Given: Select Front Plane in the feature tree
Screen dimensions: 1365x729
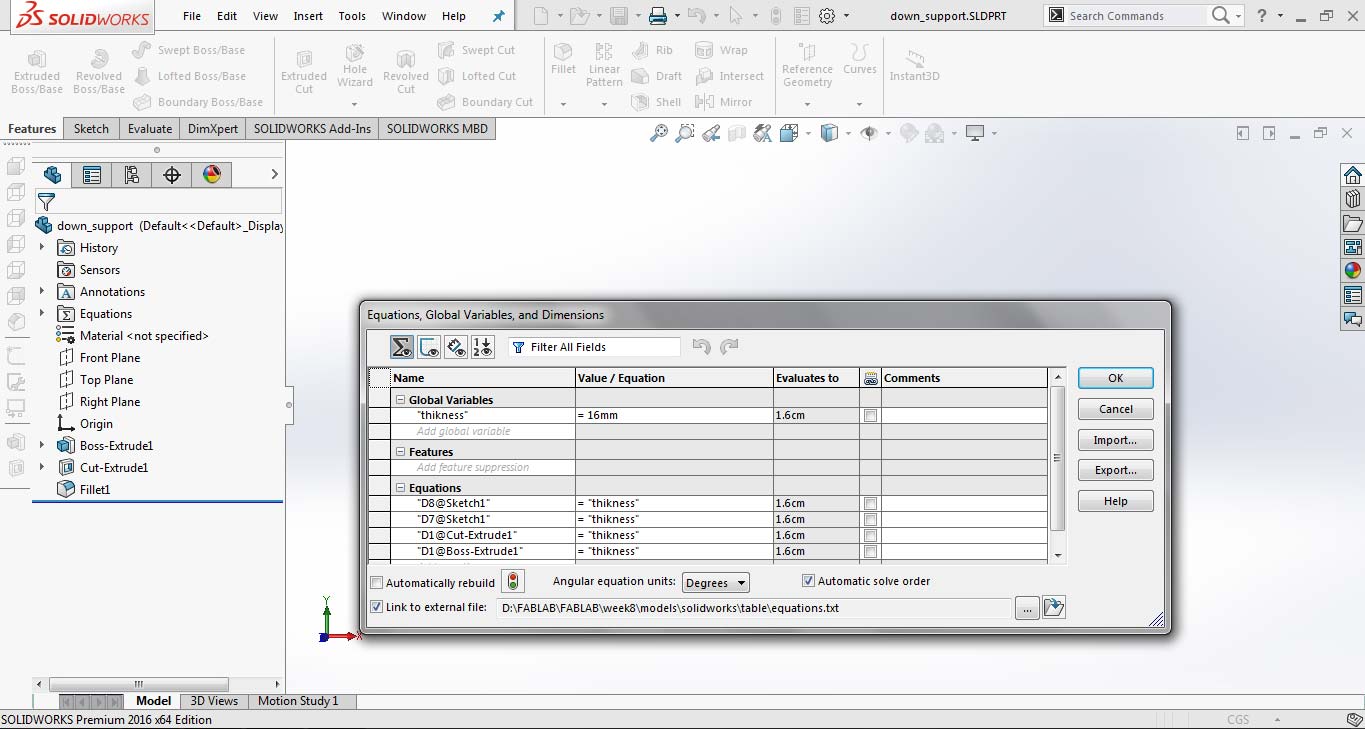Looking at the screenshot, I should click(98, 357).
